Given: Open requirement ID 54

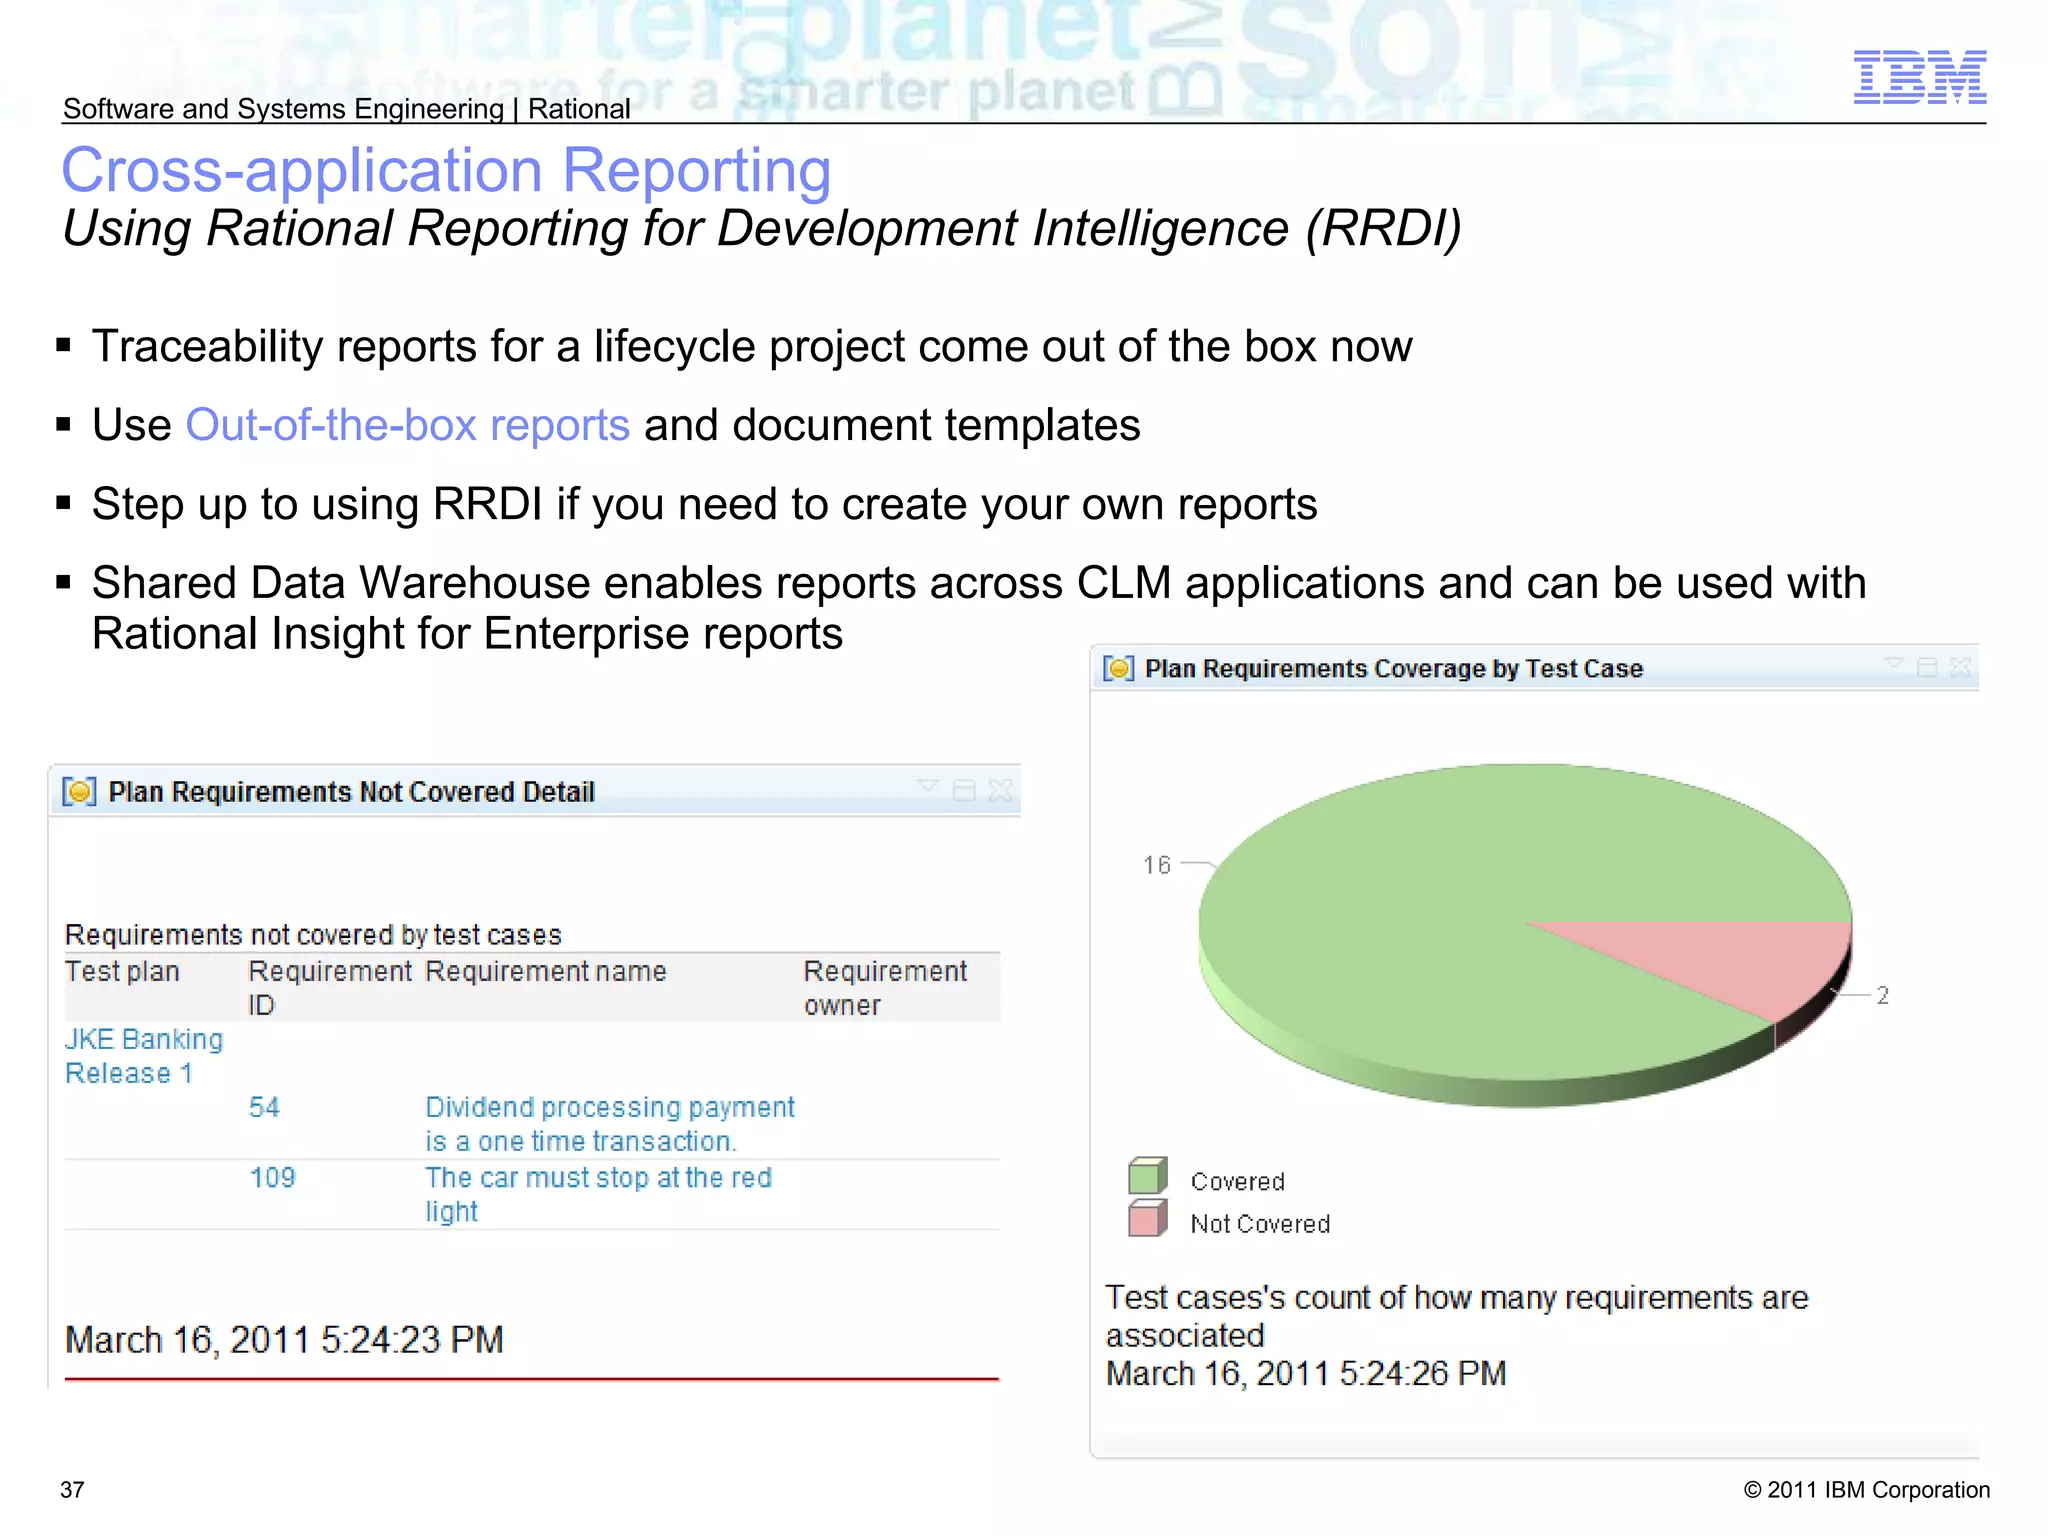Looking at the screenshot, I should point(264,1107).
